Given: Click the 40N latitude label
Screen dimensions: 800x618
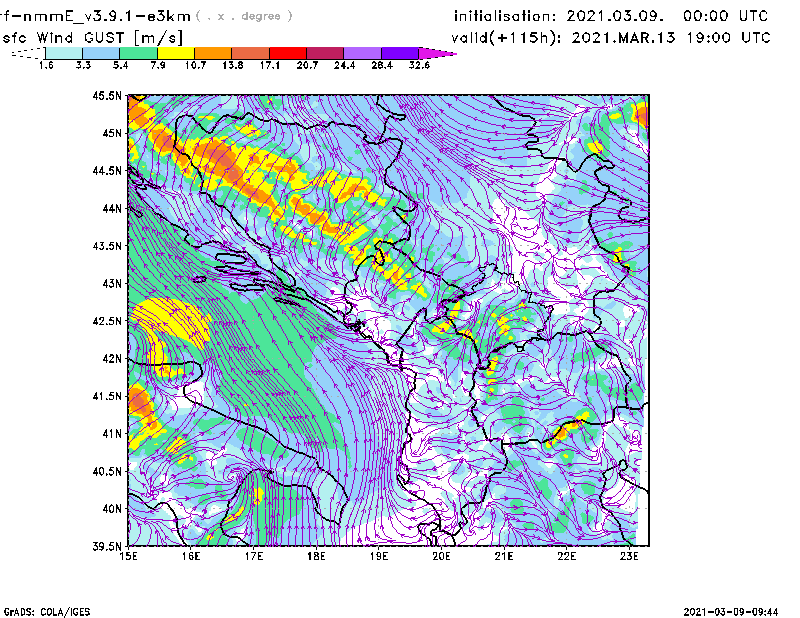Looking at the screenshot, I should click(112, 509).
